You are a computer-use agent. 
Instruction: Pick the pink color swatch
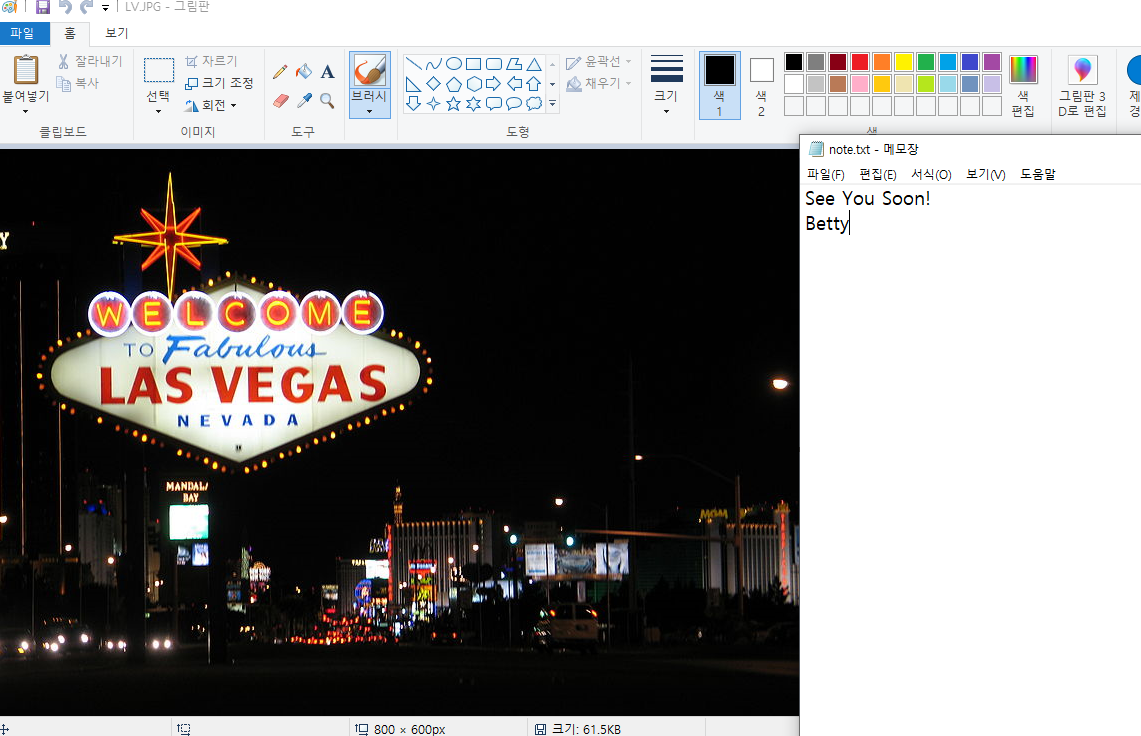(x=860, y=84)
